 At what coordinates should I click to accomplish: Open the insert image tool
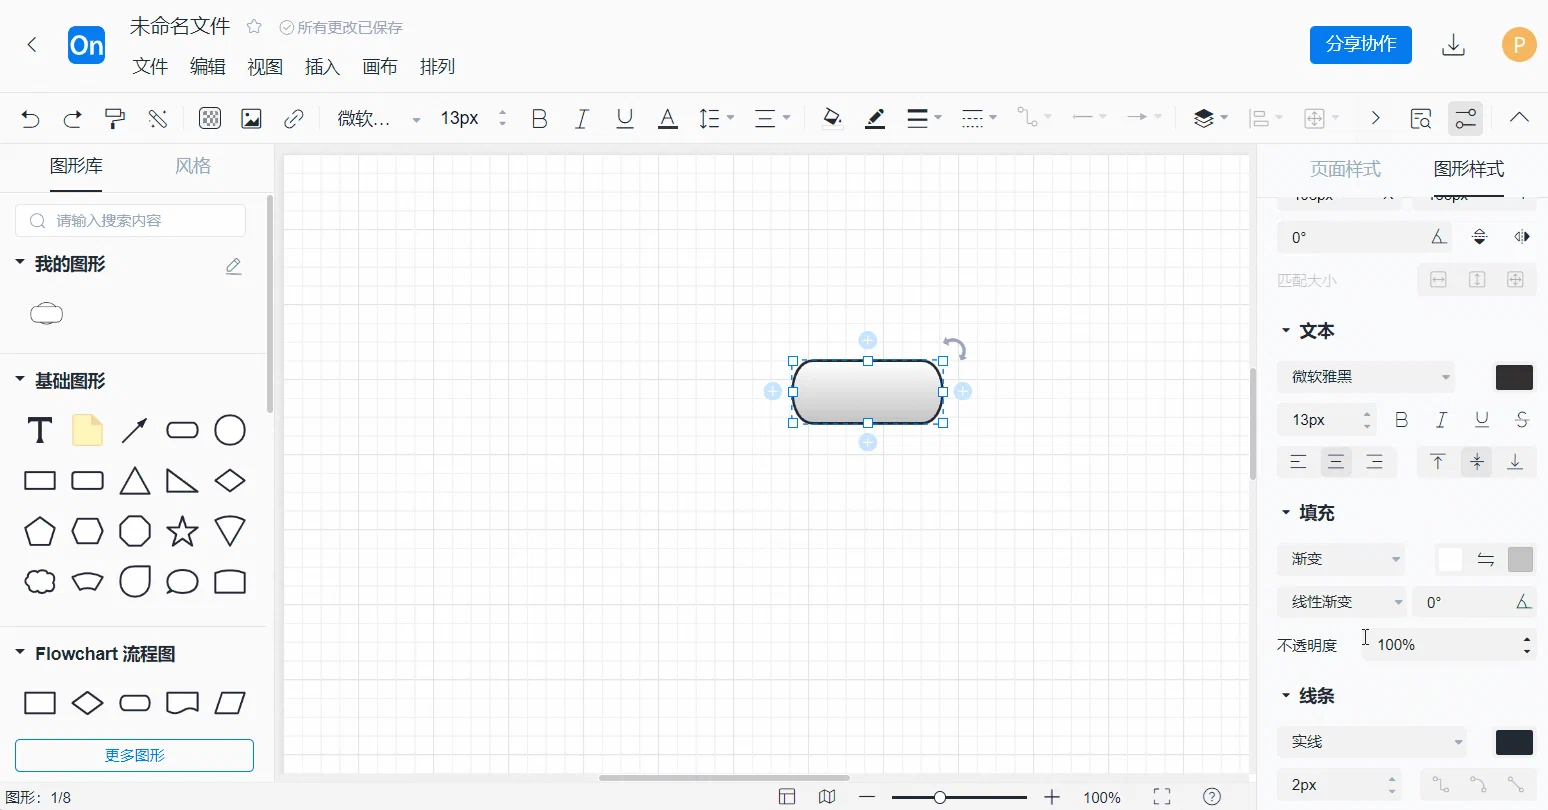(x=251, y=119)
